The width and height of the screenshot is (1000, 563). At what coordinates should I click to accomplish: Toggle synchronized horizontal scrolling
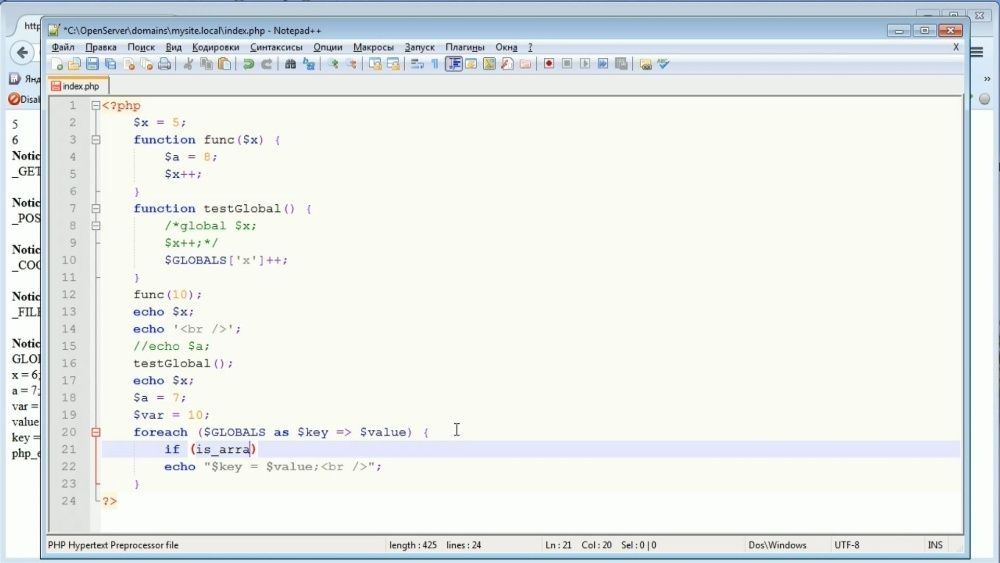pos(393,64)
